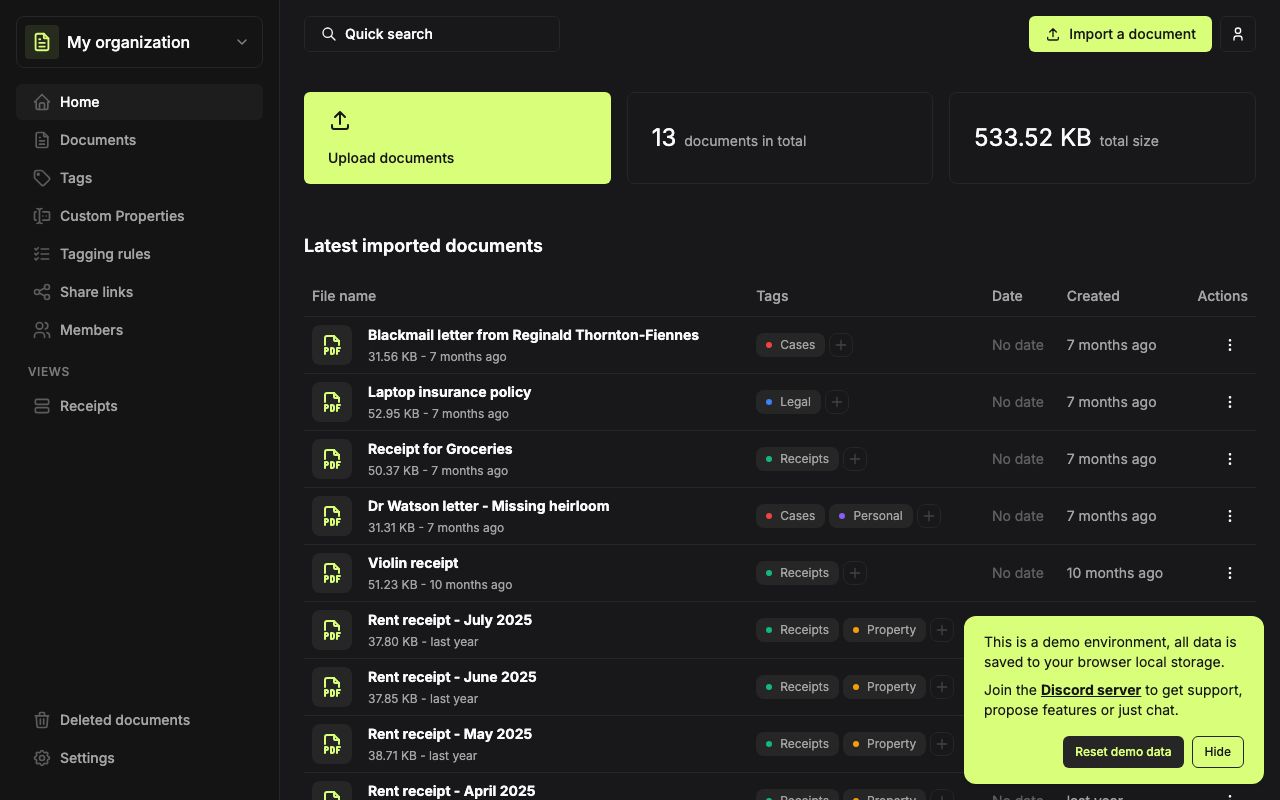Click Receipts tag on Receipt for Groceries
This screenshot has width=1280, height=800.
tap(797, 459)
